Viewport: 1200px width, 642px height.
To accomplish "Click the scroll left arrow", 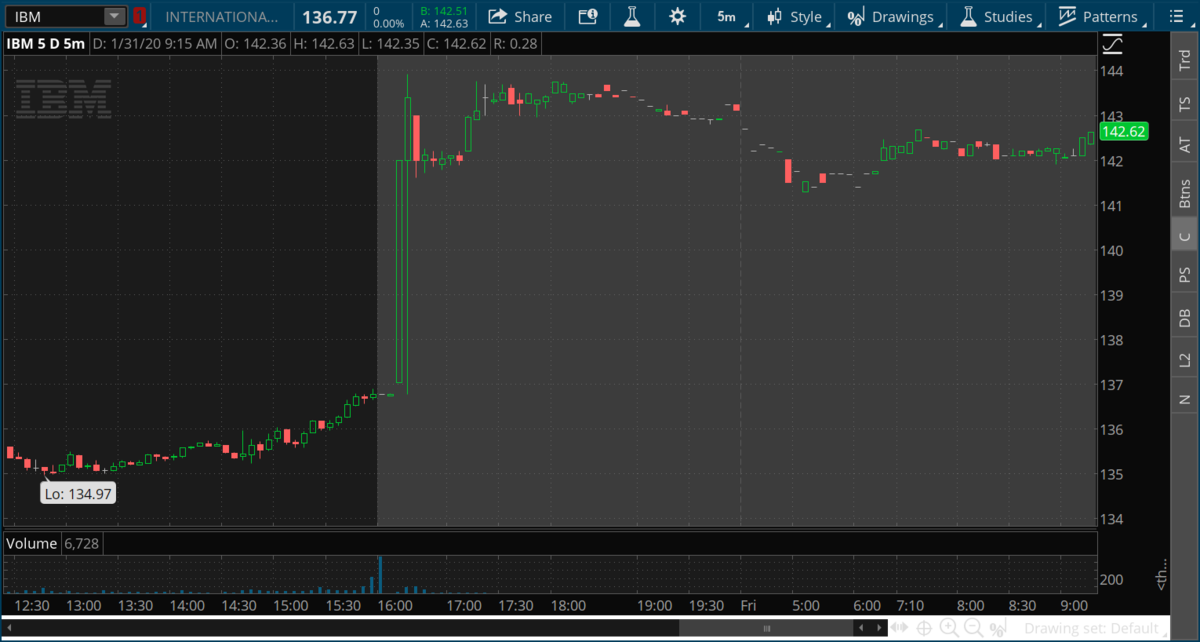I will (861, 628).
